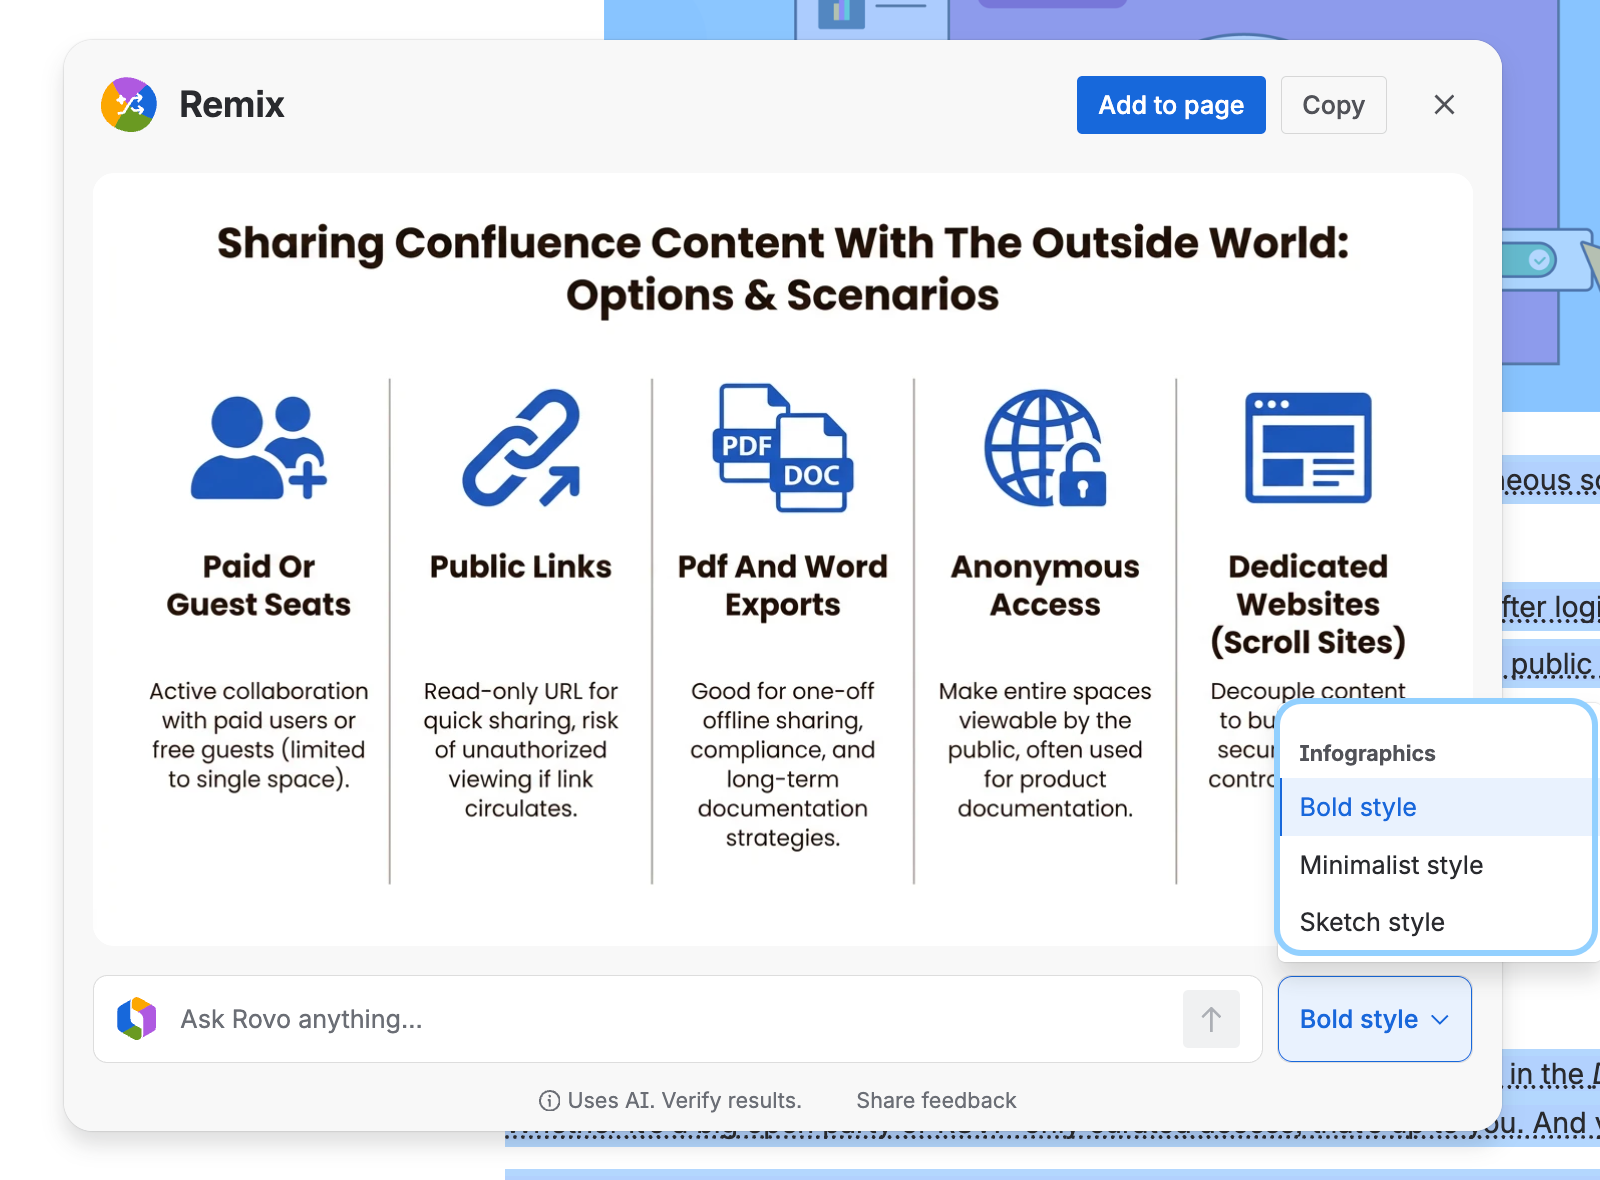The height and width of the screenshot is (1180, 1600).
Task: Open the Share feedback link
Action: pos(936,1101)
